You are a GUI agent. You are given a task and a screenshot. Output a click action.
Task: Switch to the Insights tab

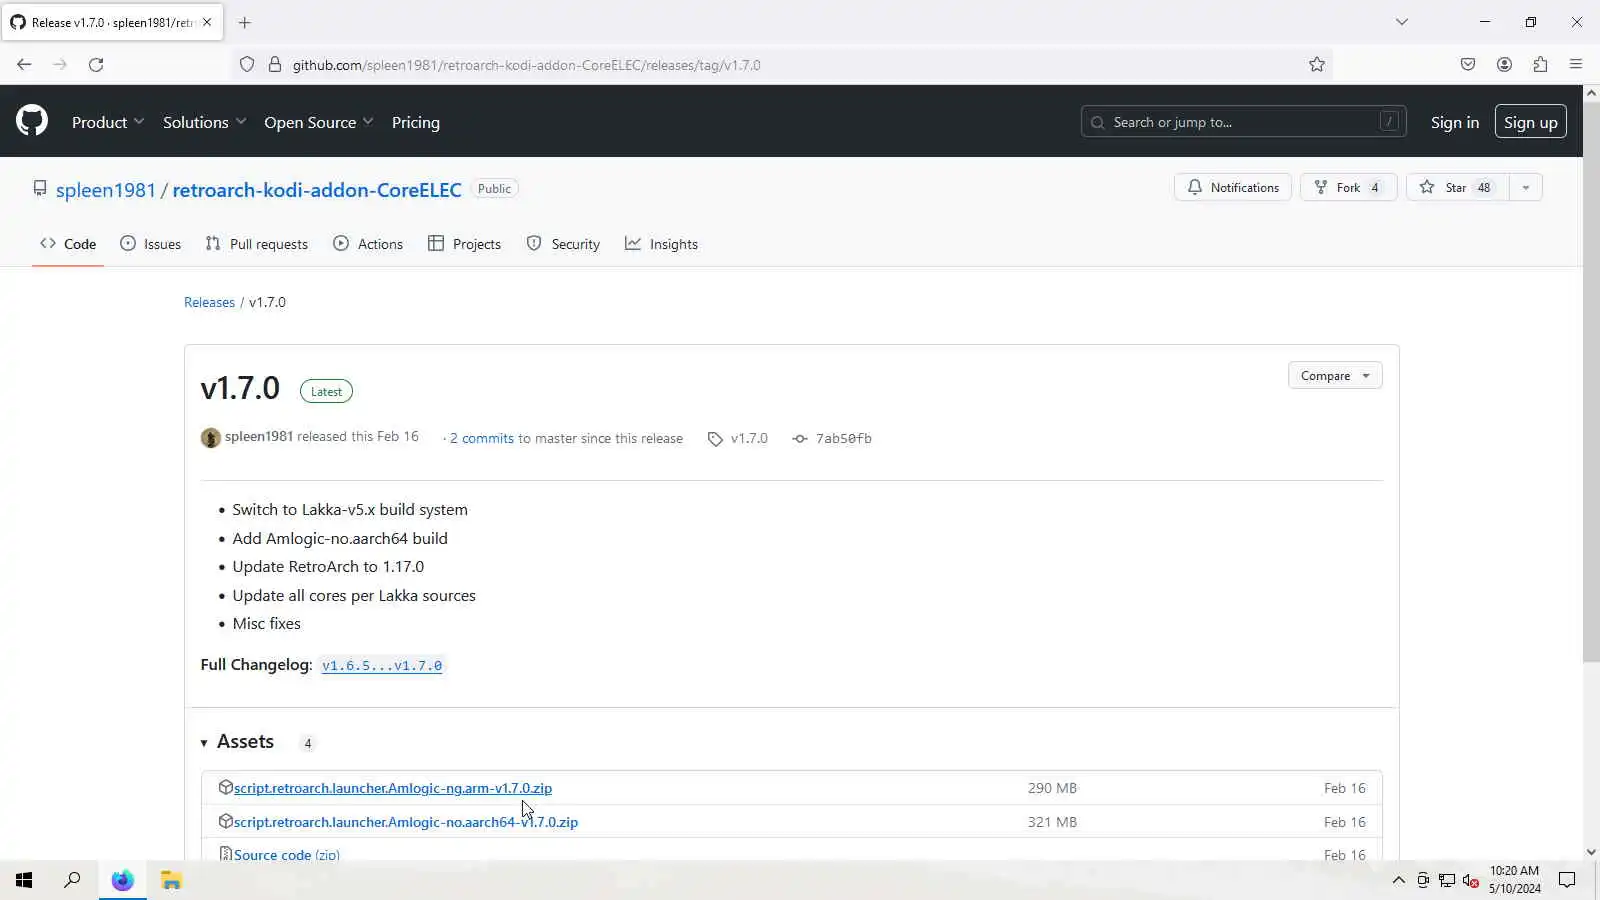point(661,244)
